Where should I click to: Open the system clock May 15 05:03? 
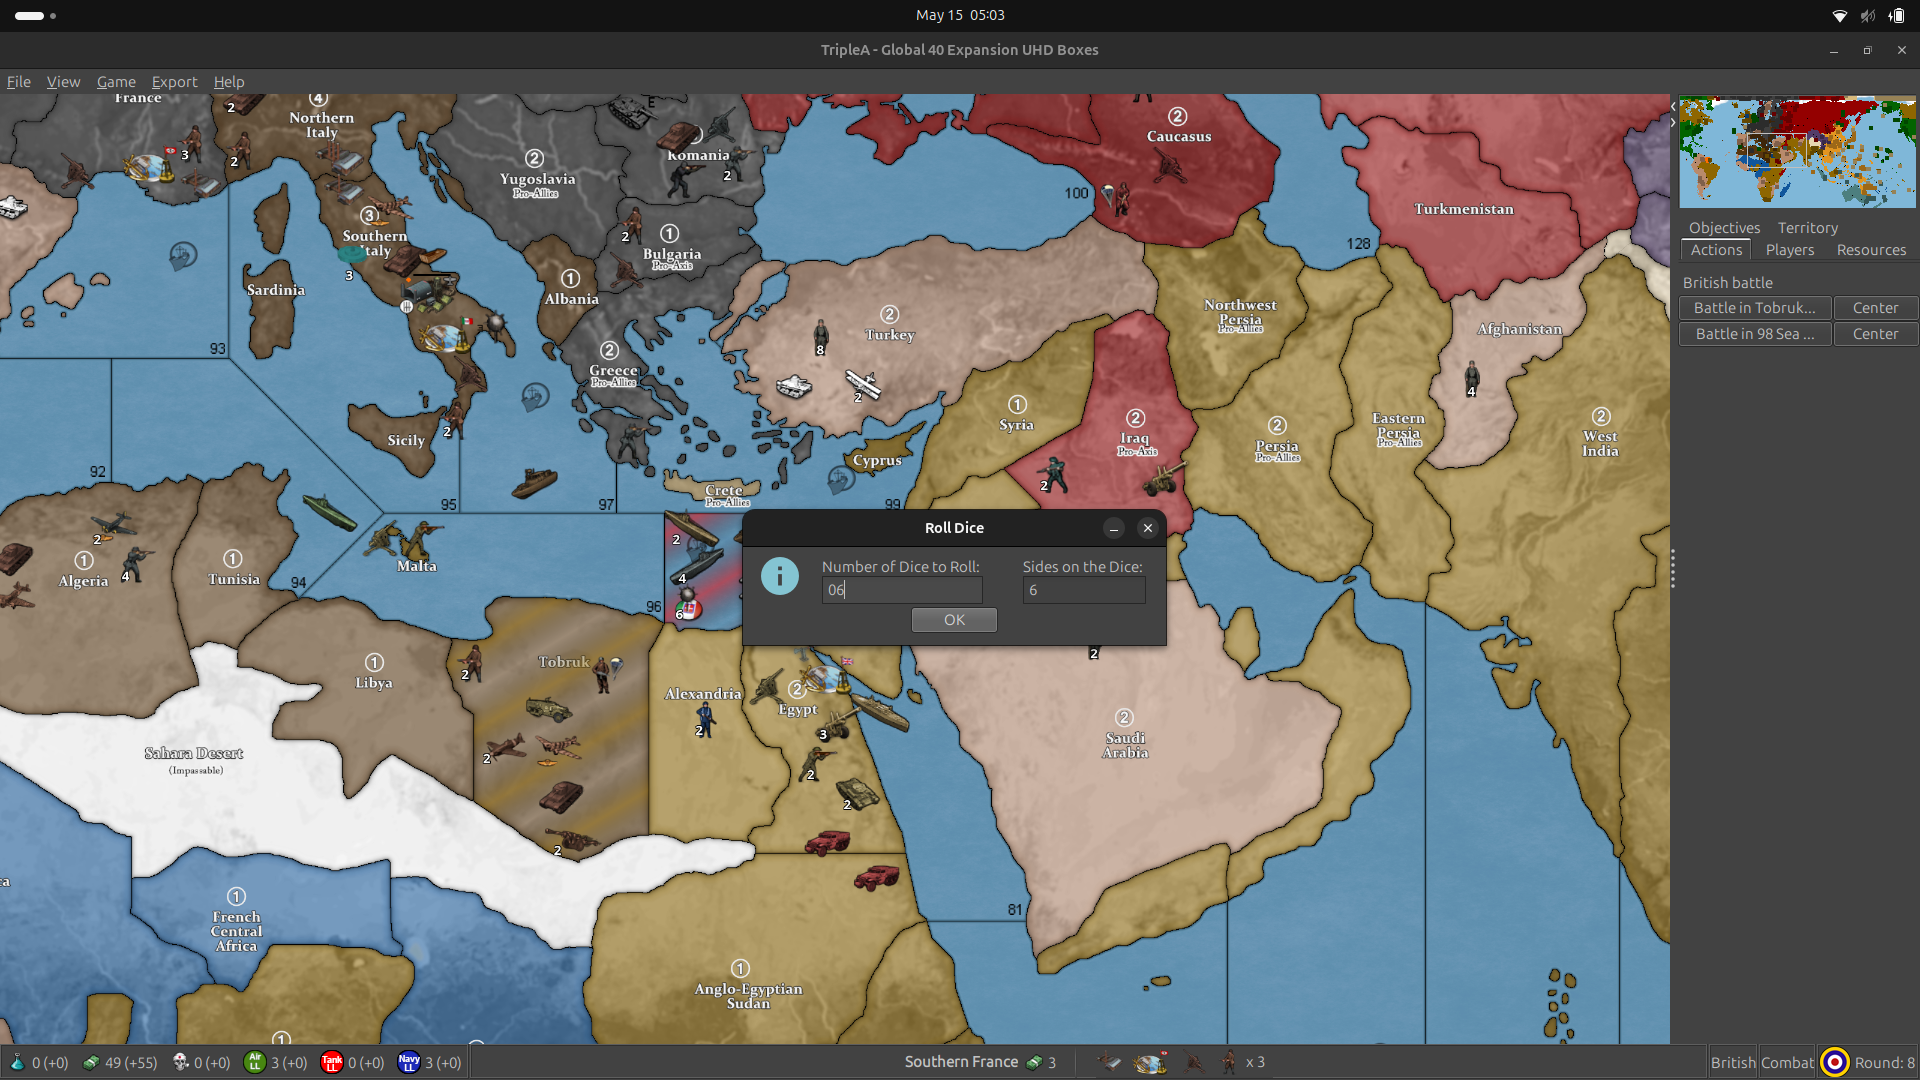pos(960,15)
